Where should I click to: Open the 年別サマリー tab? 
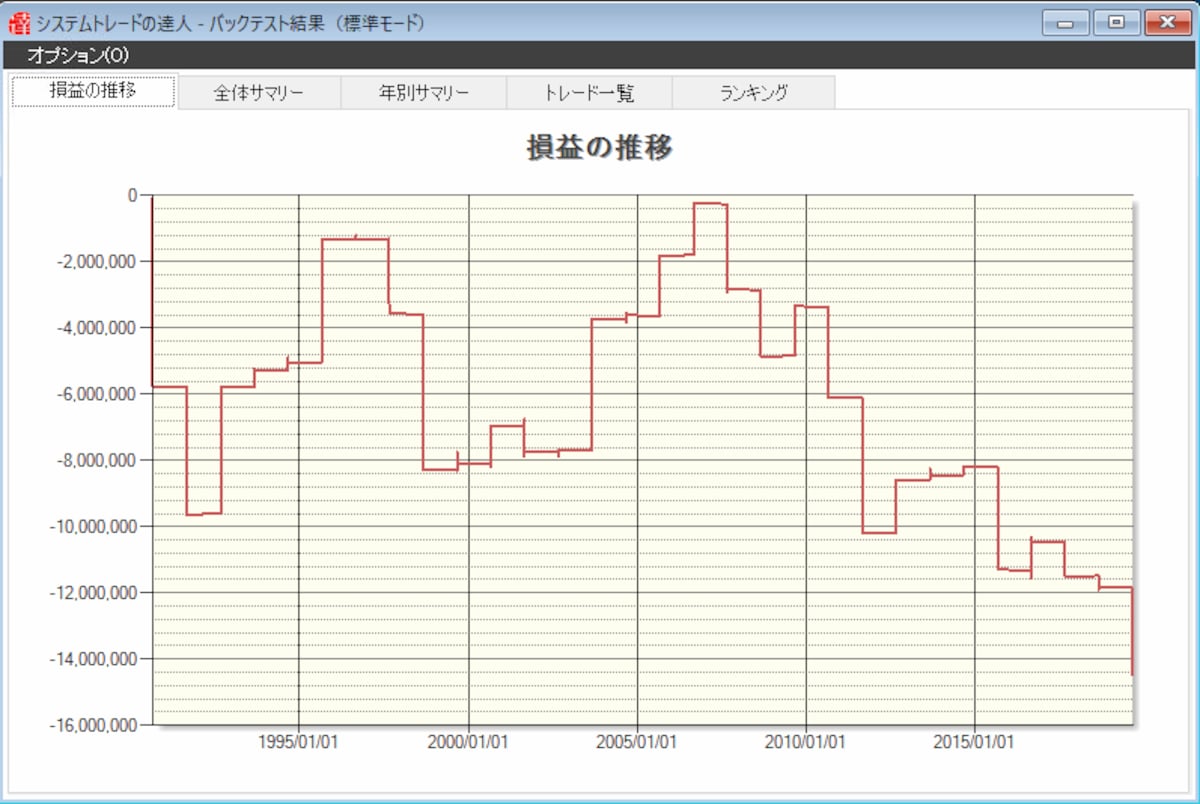coord(424,93)
